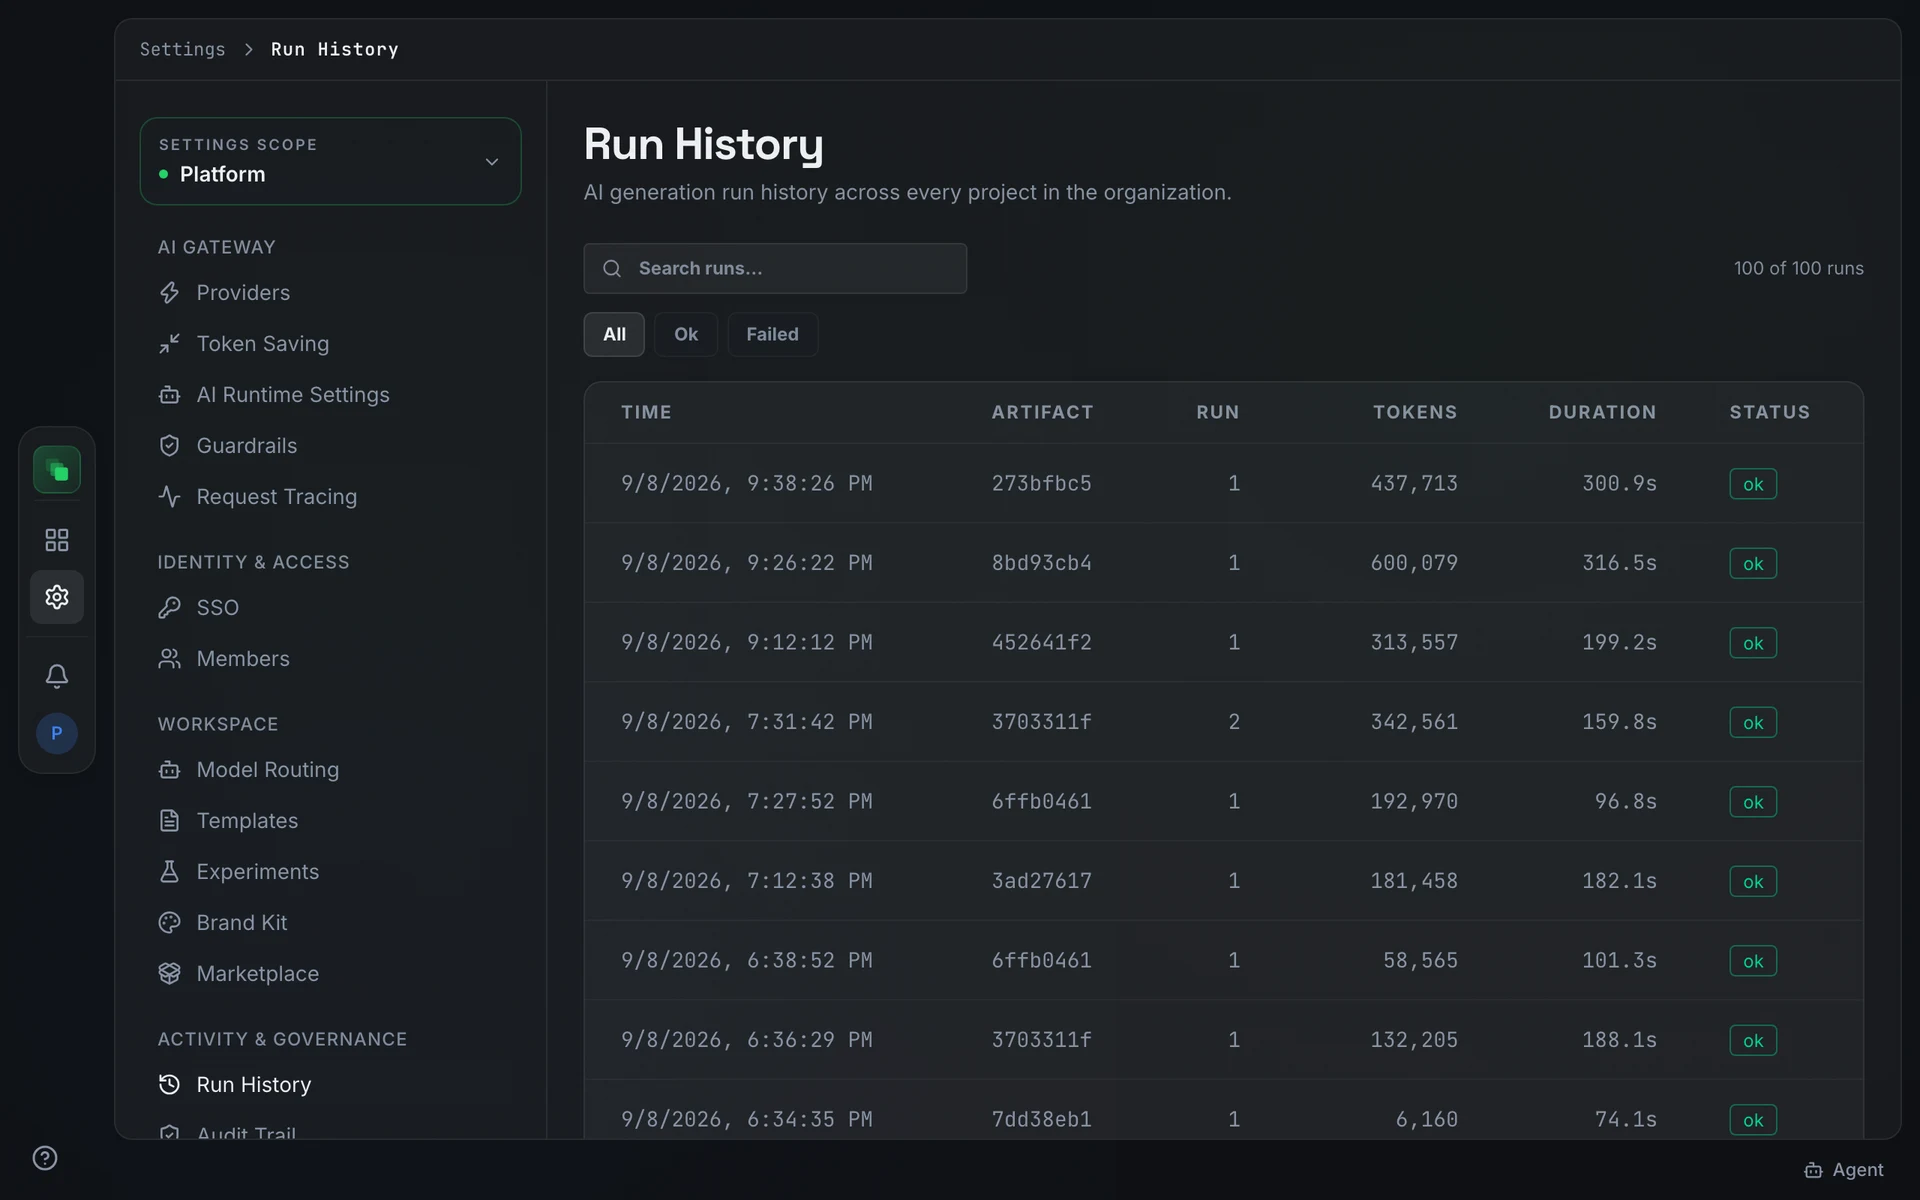Click the AI Runtime Settings robot icon
Viewport: 1920px width, 1200px height.
(x=170, y=395)
